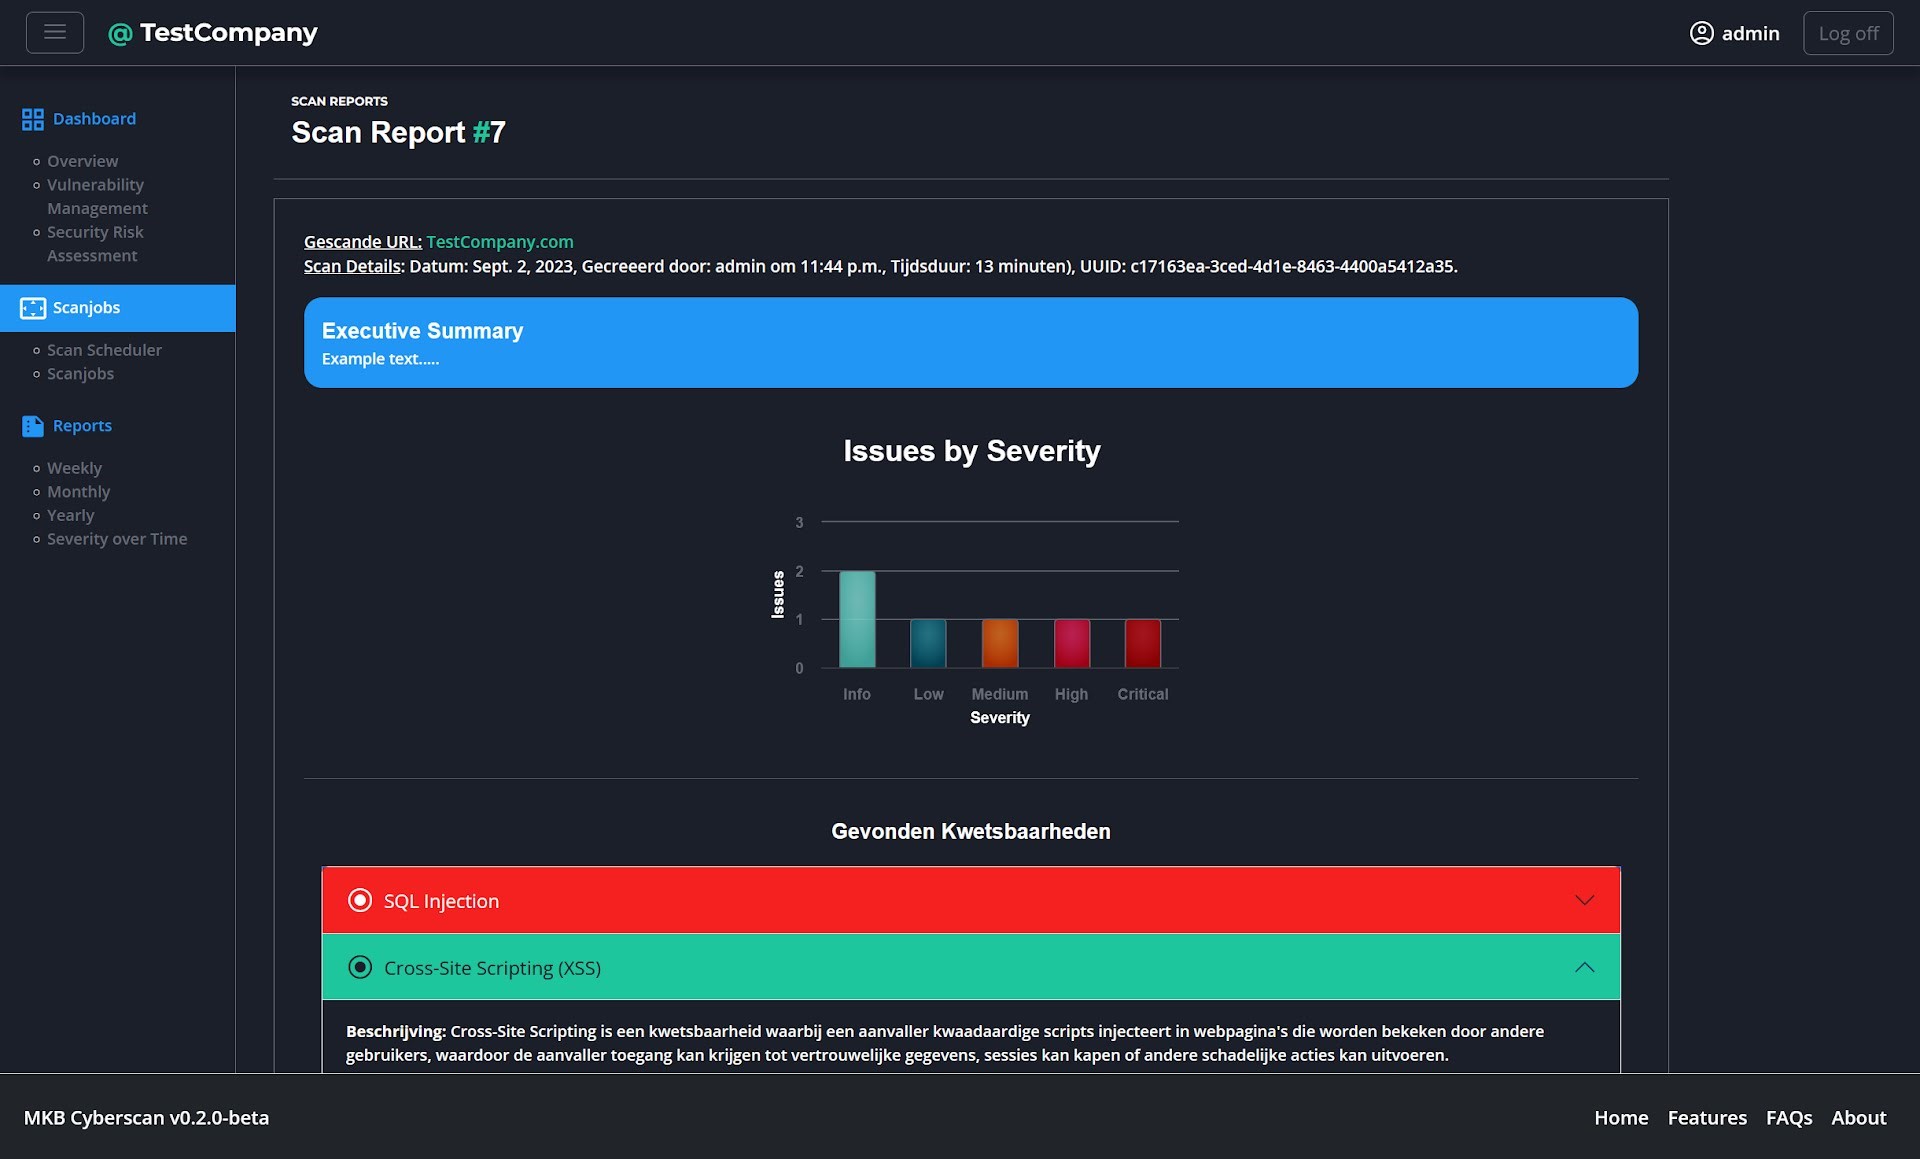Viewport: 1920px width, 1159px height.
Task: Click the Reports document icon
Action: tap(33, 426)
